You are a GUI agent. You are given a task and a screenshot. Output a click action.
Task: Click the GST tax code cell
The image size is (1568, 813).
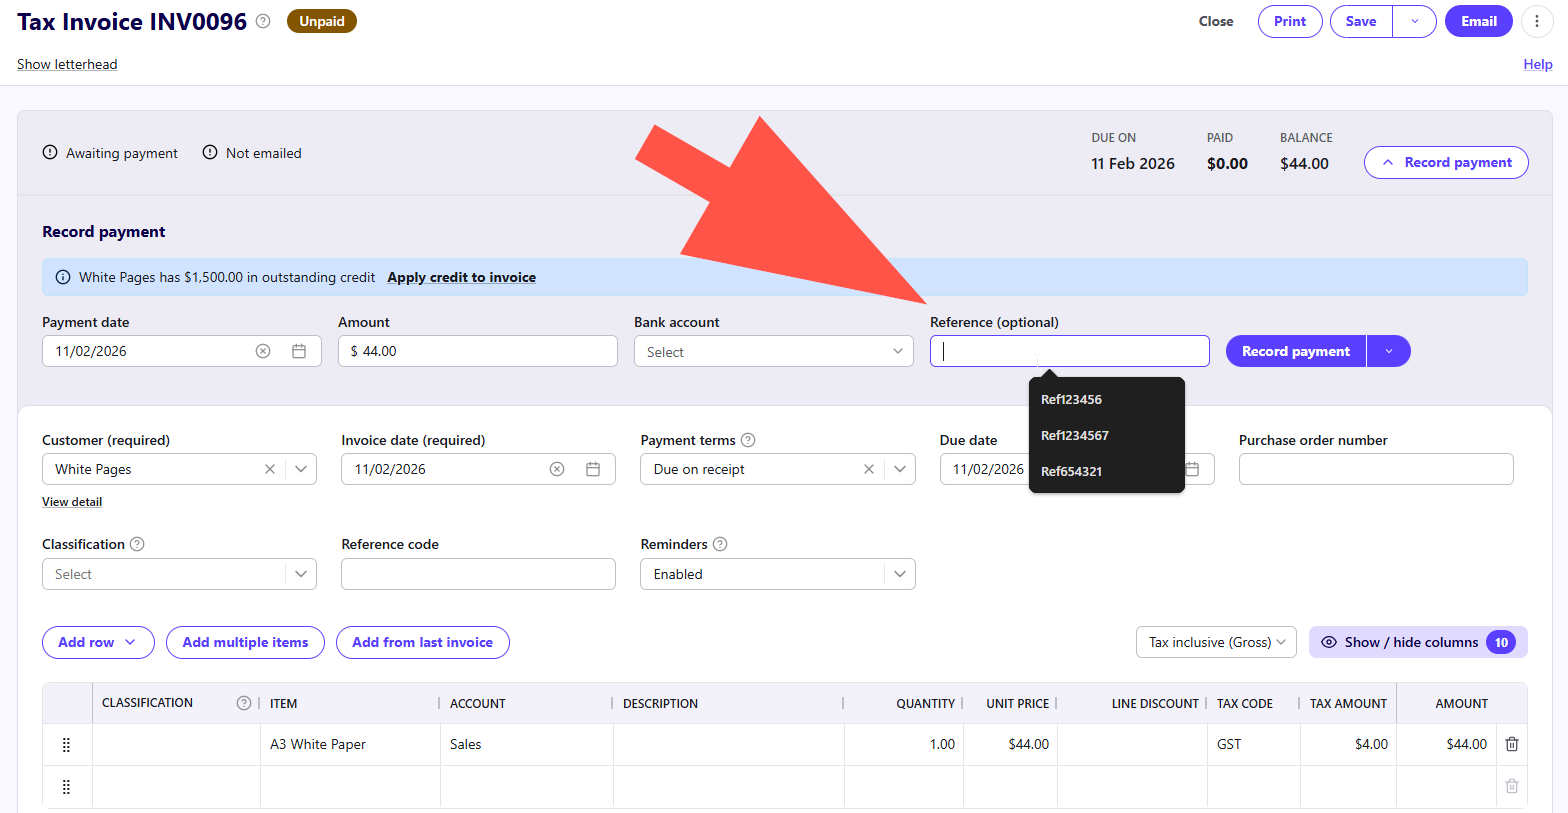pyautogui.click(x=1254, y=744)
